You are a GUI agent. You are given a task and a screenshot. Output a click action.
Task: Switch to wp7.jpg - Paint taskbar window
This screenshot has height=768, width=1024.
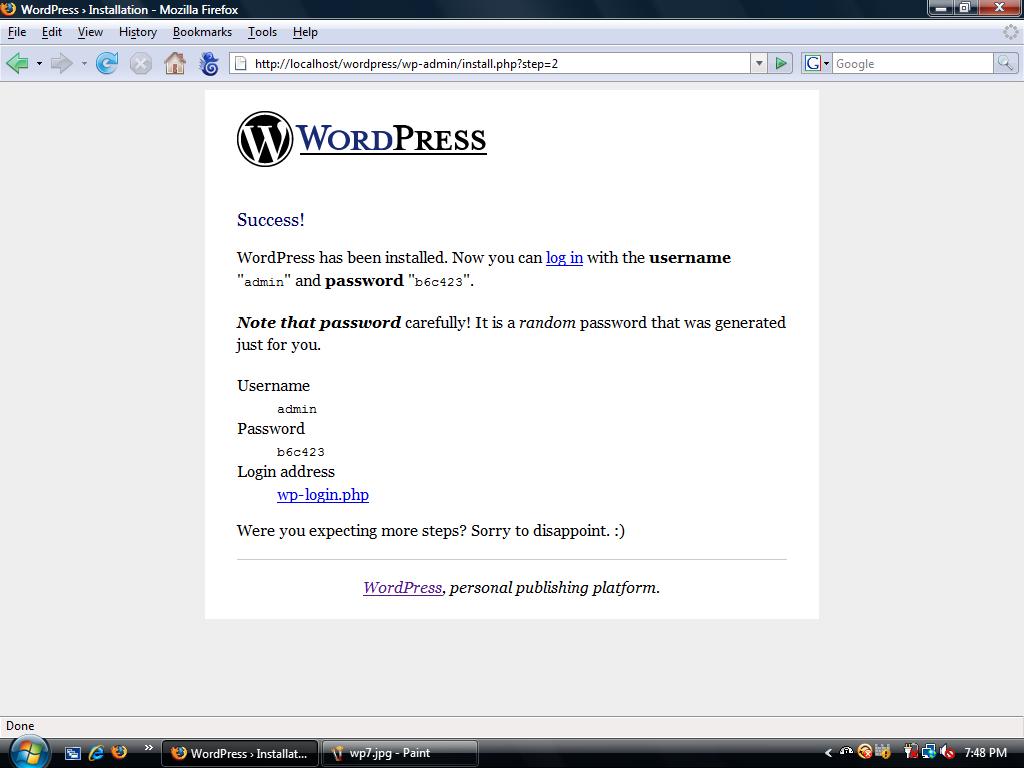tap(399, 753)
